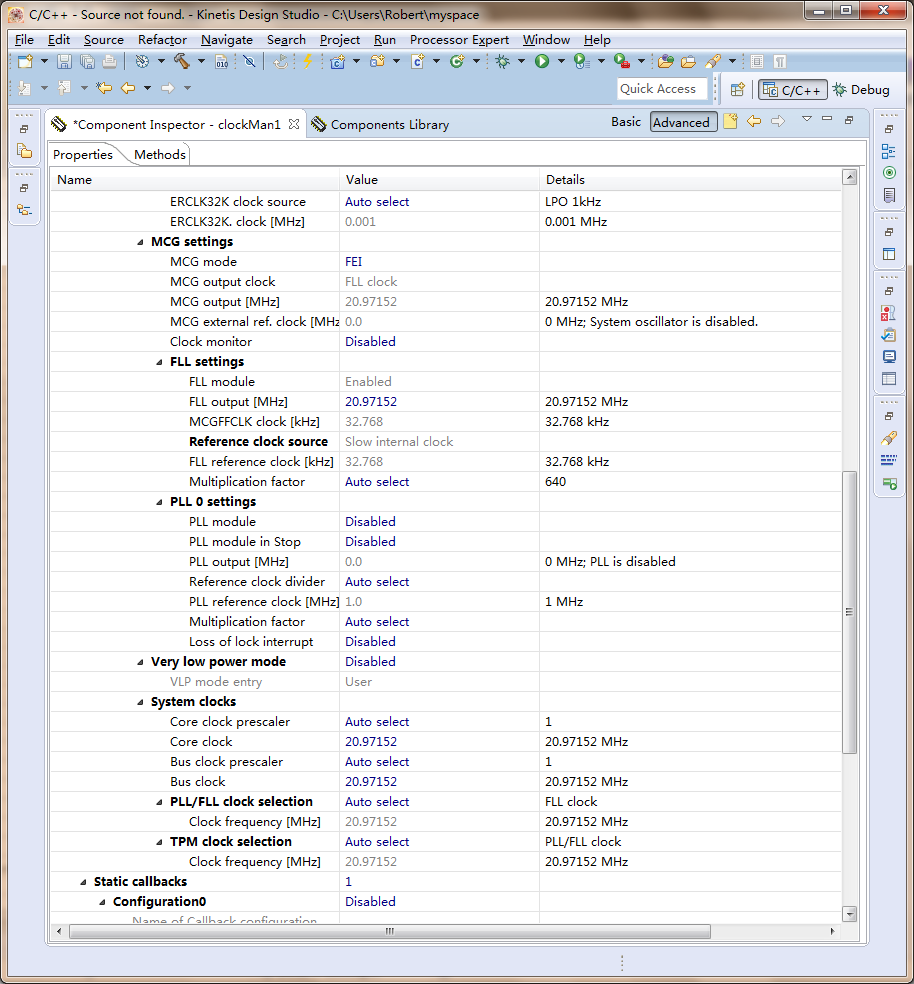Switch to Basic view mode
This screenshot has width=914, height=984.
[626, 122]
